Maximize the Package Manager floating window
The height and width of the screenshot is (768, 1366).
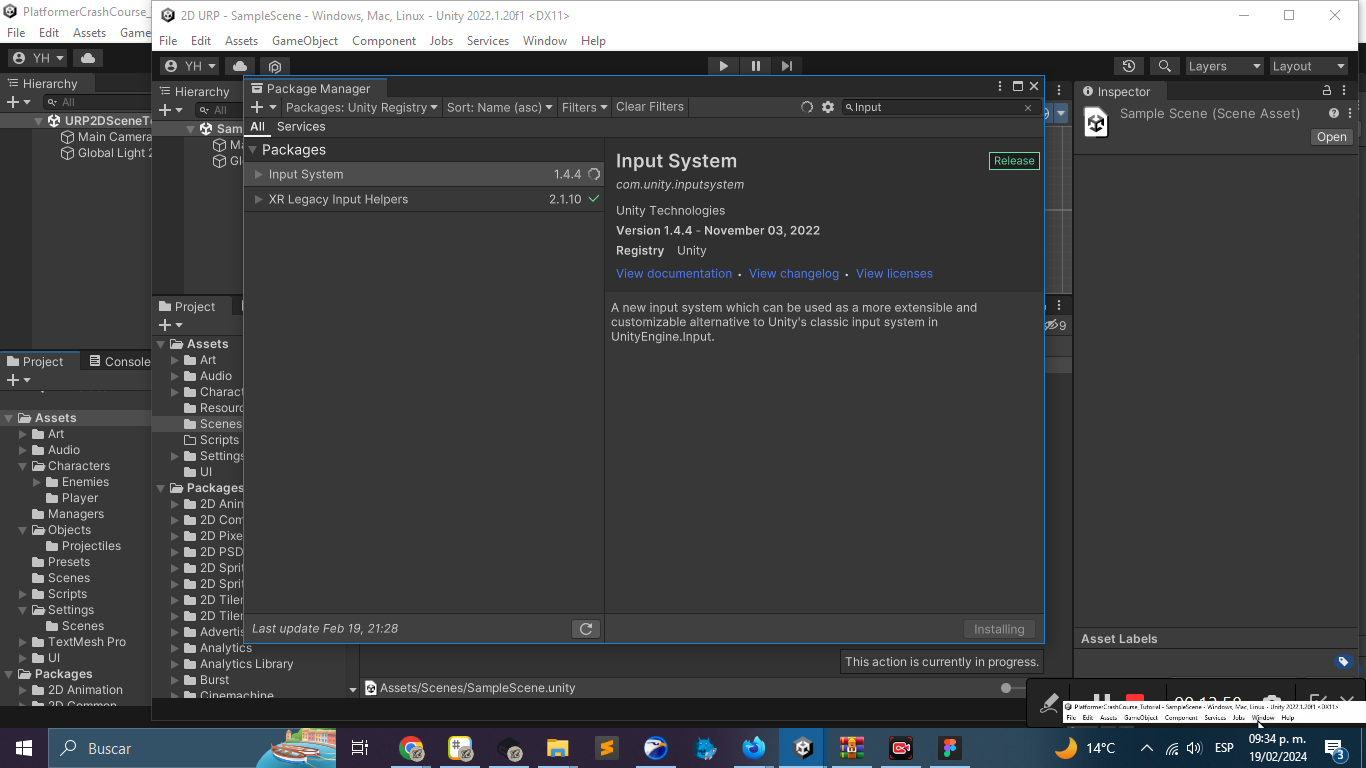(1018, 87)
